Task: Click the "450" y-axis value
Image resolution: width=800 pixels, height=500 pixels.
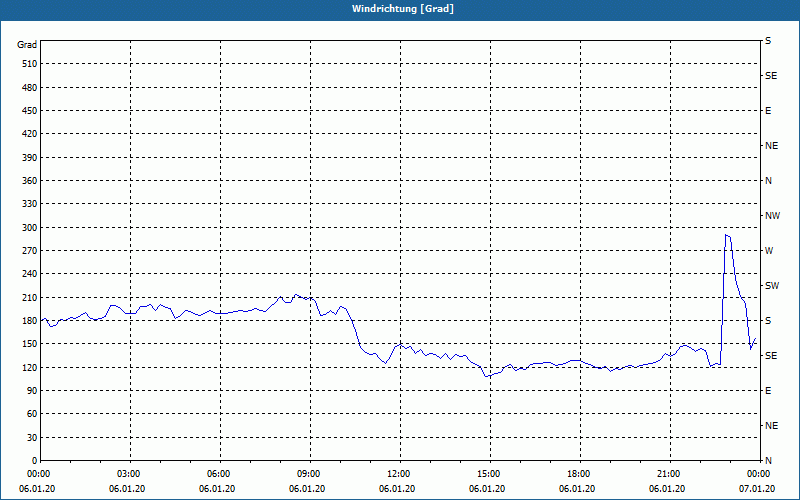Action: pos(30,111)
